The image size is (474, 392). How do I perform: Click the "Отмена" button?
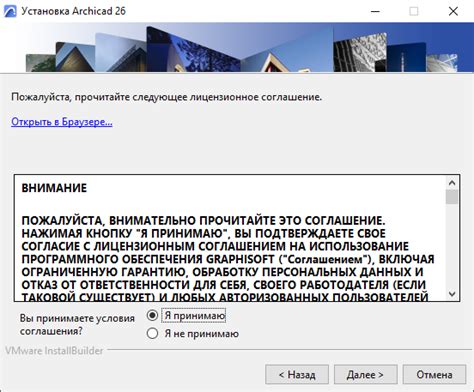point(434,375)
